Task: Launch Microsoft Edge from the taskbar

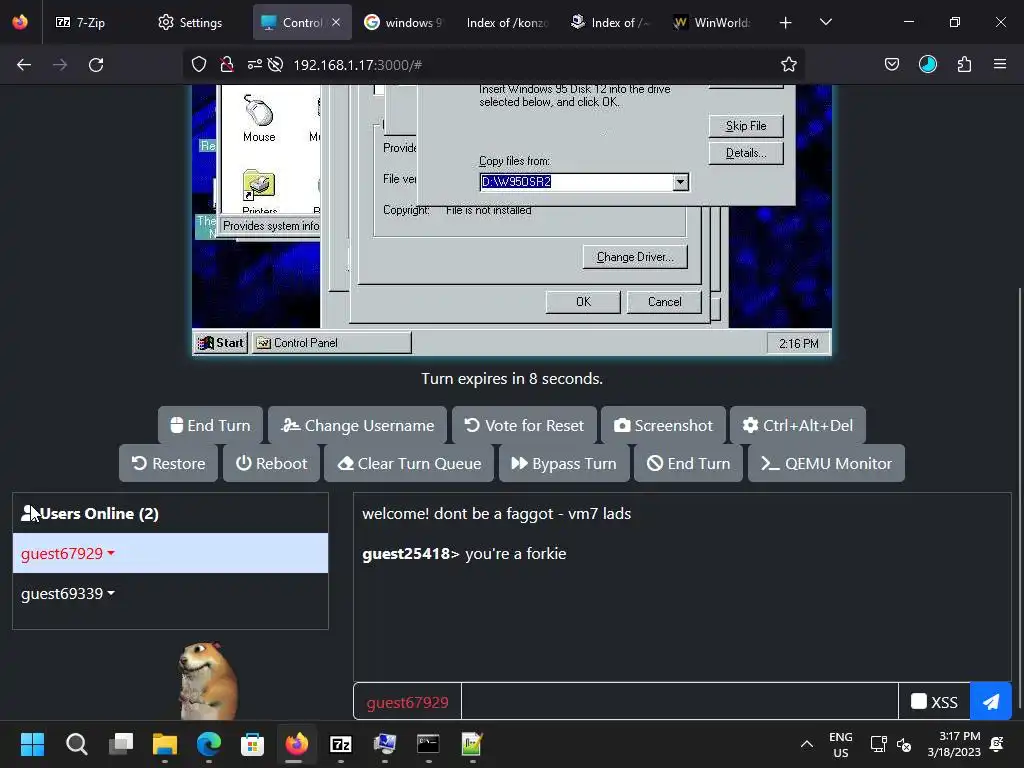Action: [x=209, y=744]
